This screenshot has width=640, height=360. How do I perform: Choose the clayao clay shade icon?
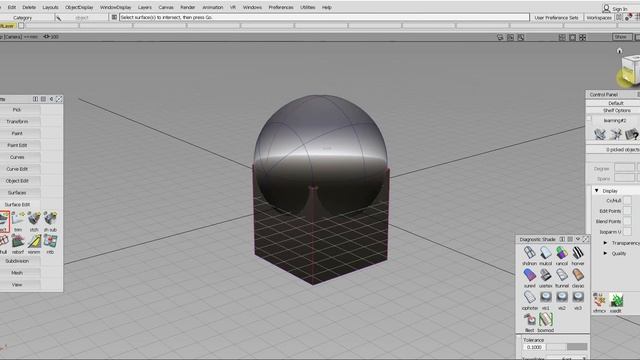click(x=578, y=275)
